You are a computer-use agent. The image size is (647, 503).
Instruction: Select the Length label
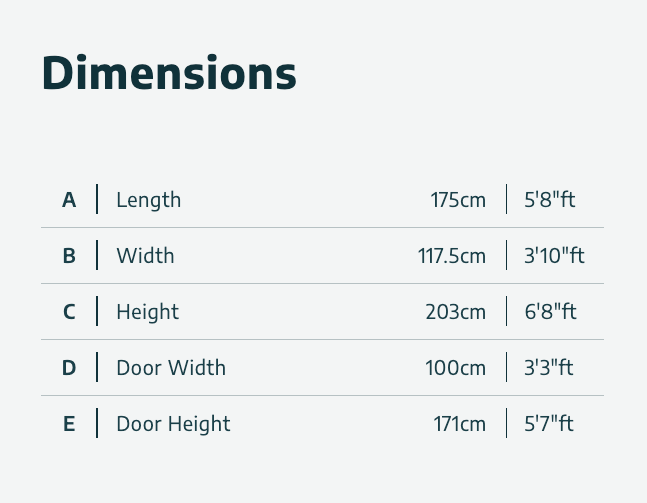pyautogui.click(x=149, y=200)
